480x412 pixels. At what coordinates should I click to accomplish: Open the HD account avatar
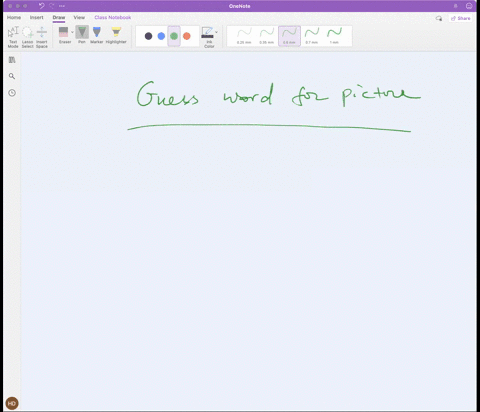12,403
